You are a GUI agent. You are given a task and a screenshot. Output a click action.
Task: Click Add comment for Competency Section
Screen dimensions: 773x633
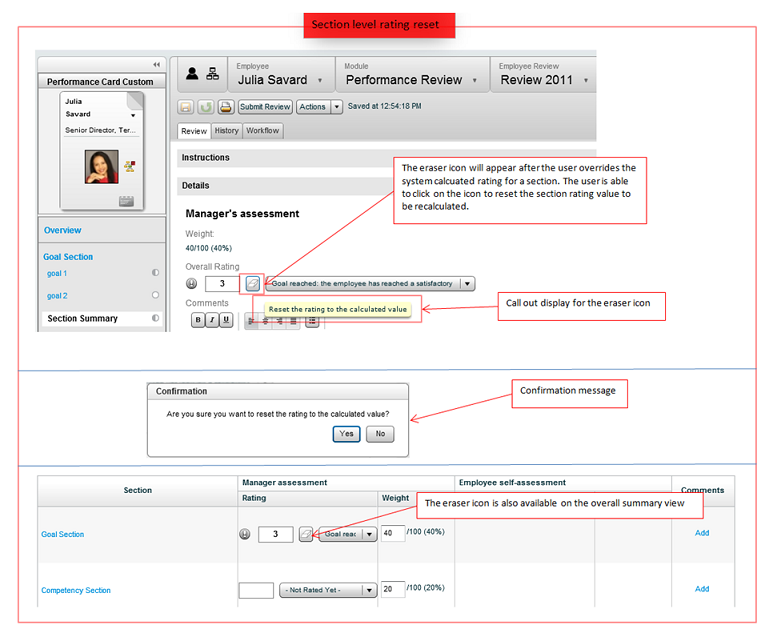tap(702, 589)
